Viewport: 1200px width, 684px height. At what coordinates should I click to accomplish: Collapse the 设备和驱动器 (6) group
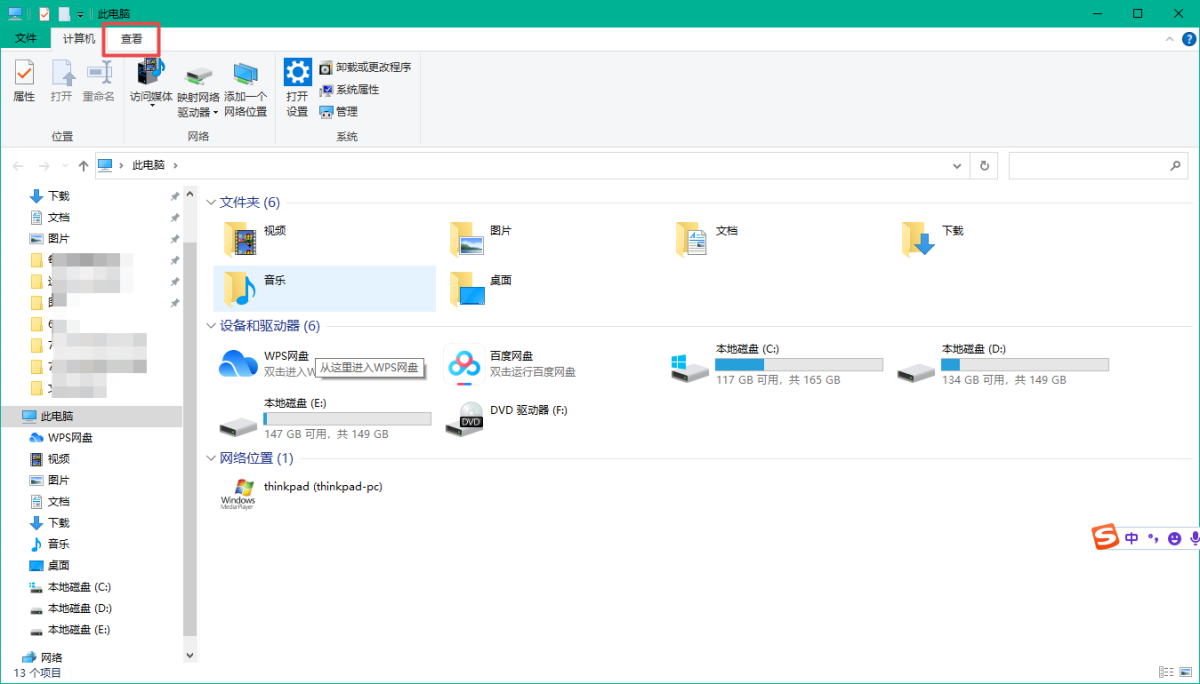pyautogui.click(x=211, y=326)
